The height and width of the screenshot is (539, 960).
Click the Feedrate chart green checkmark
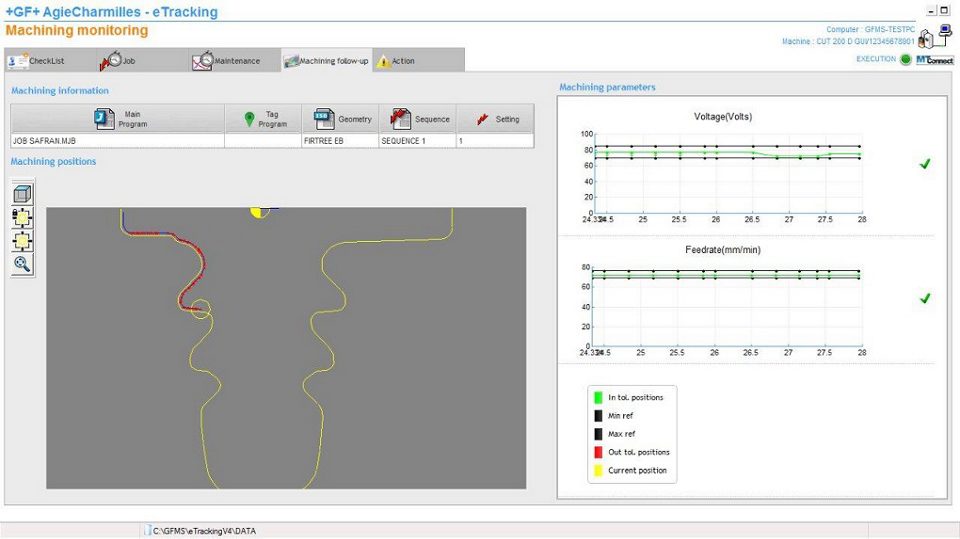[x=925, y=298]
